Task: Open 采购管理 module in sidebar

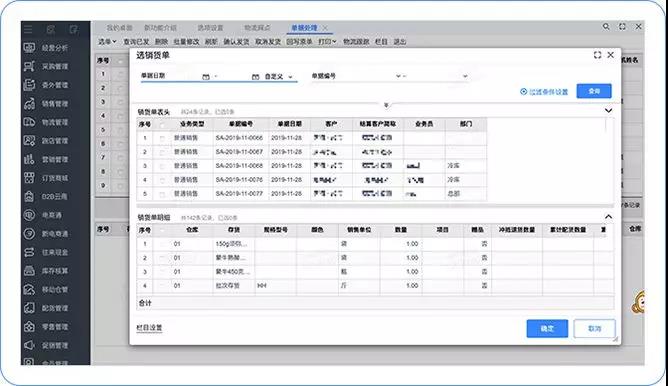Action: tap(46, 66)
